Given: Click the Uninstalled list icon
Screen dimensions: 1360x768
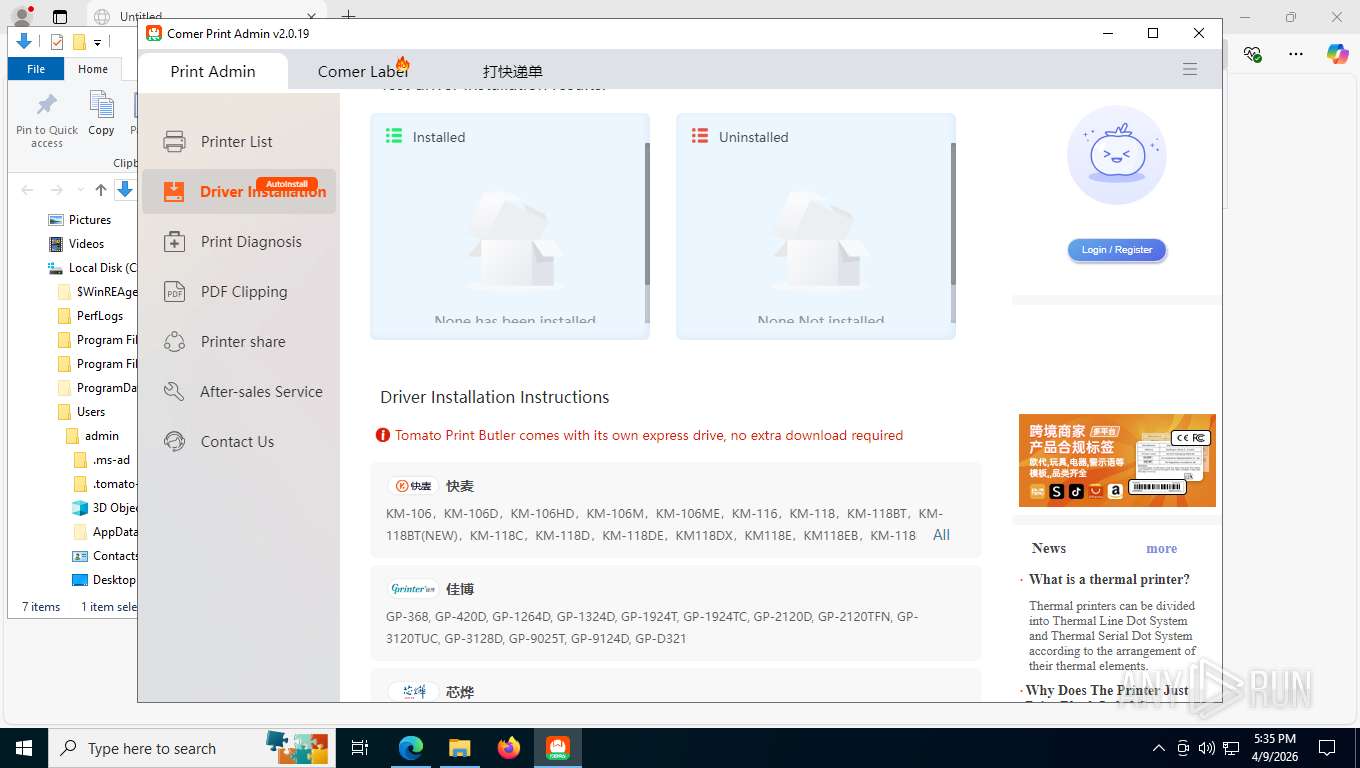Looking at the screenshot, I should coord(700,136).
